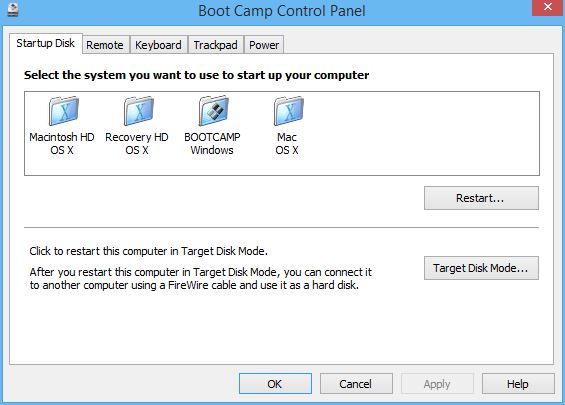
Task: Dismiss the dialog with Cancel
Action: 356,384
